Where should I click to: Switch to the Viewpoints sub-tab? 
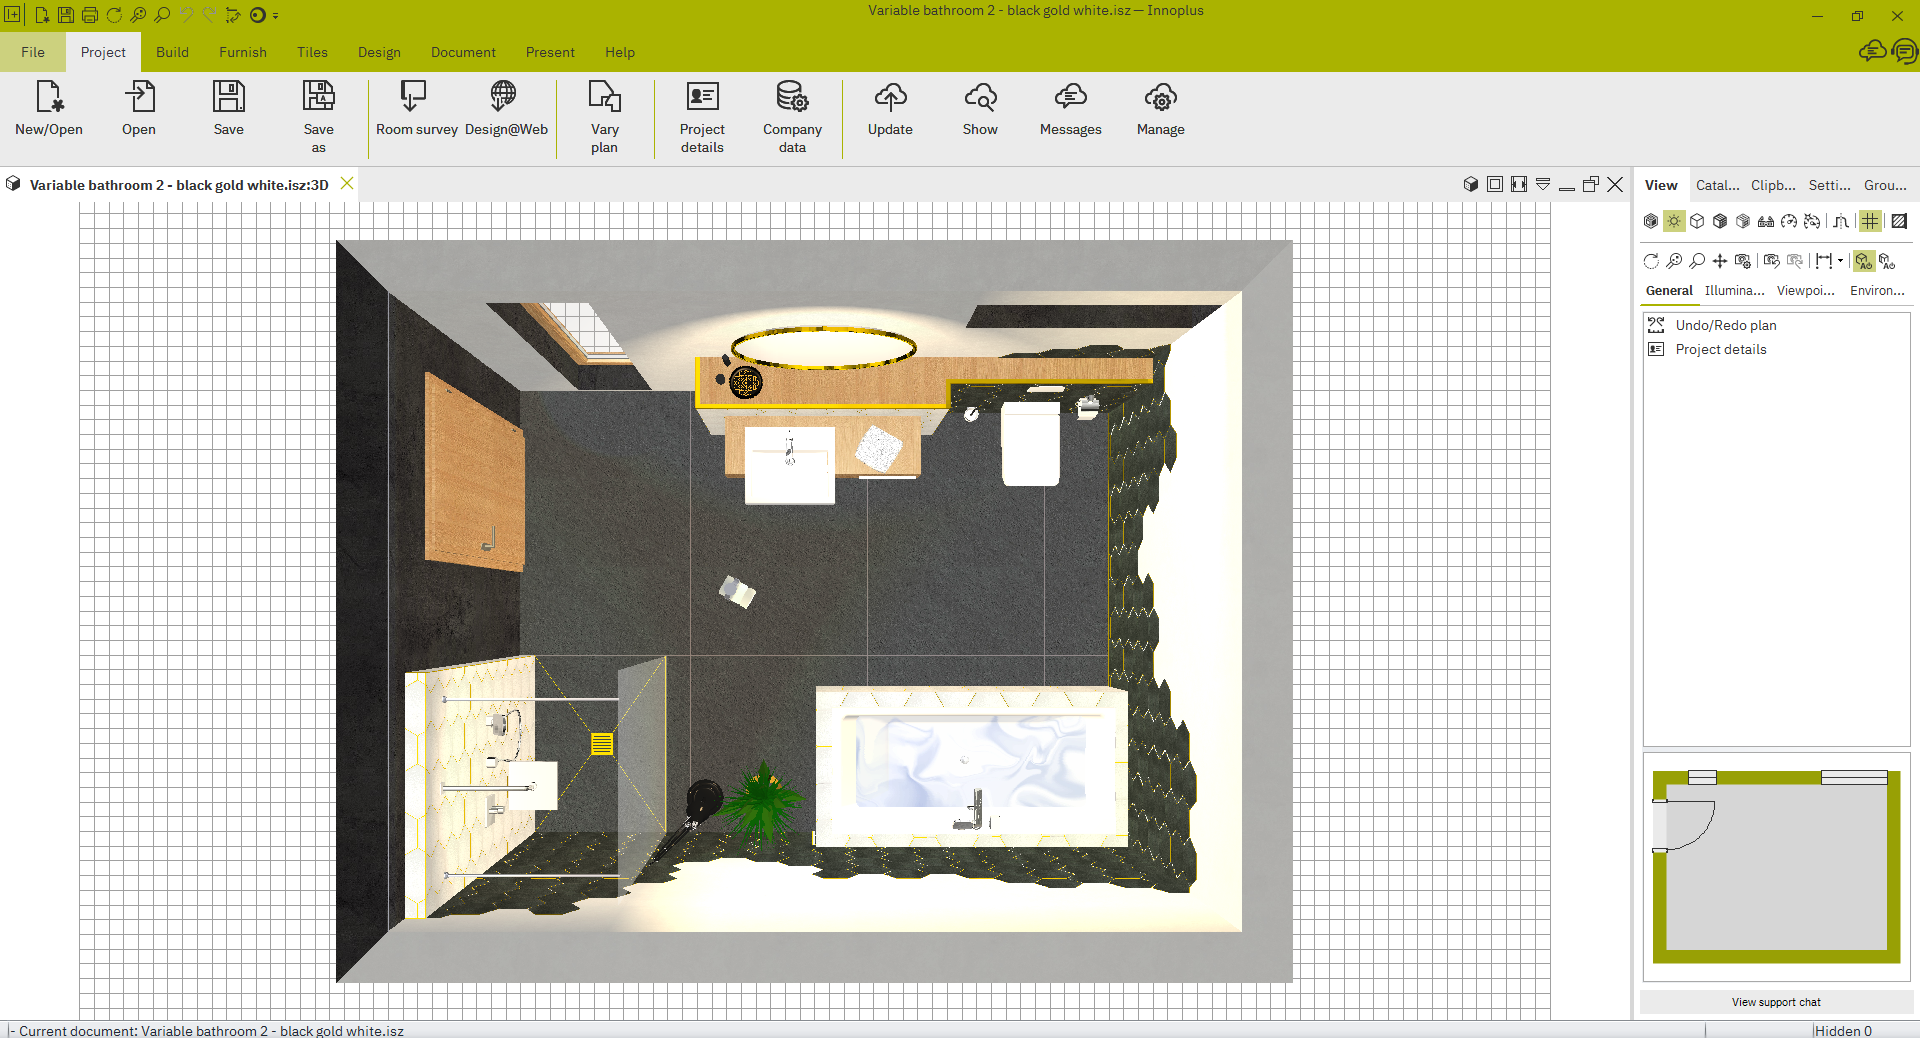click(1805, 291)
